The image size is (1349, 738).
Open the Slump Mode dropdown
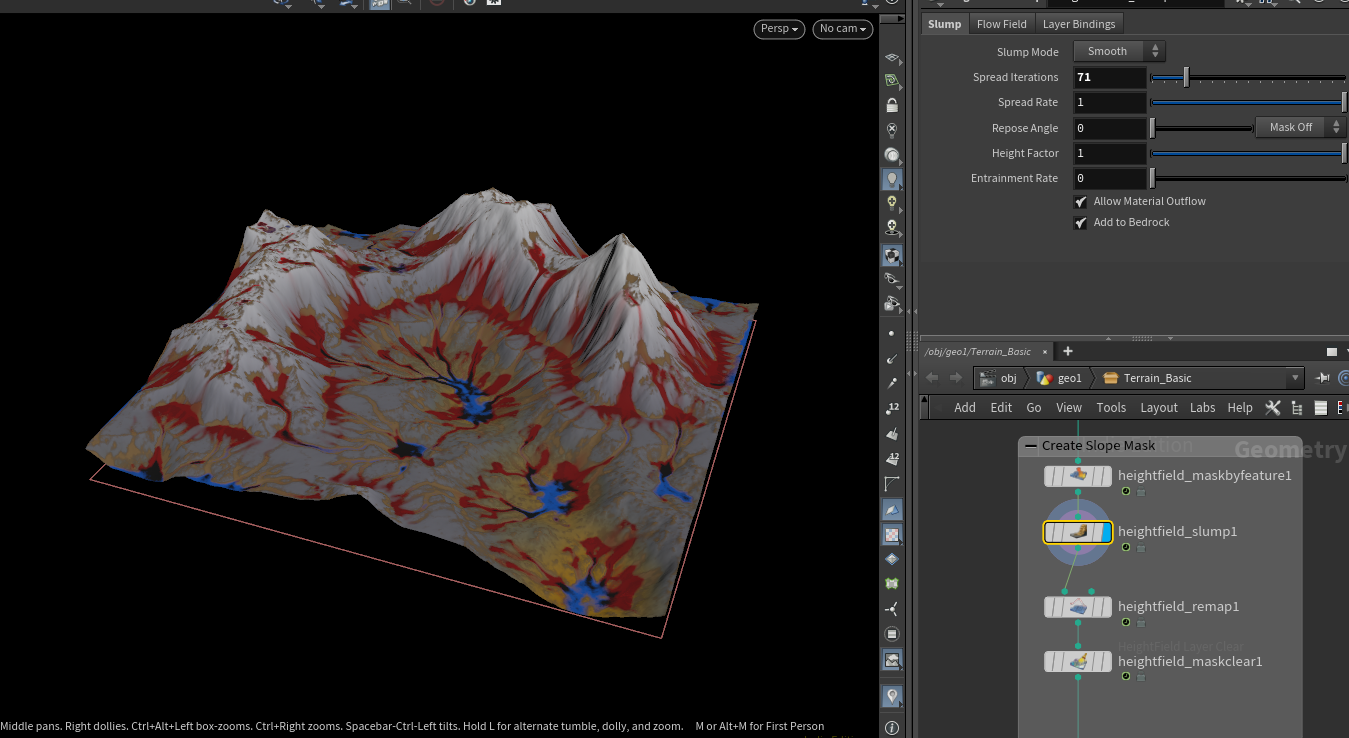point(1119,51)
